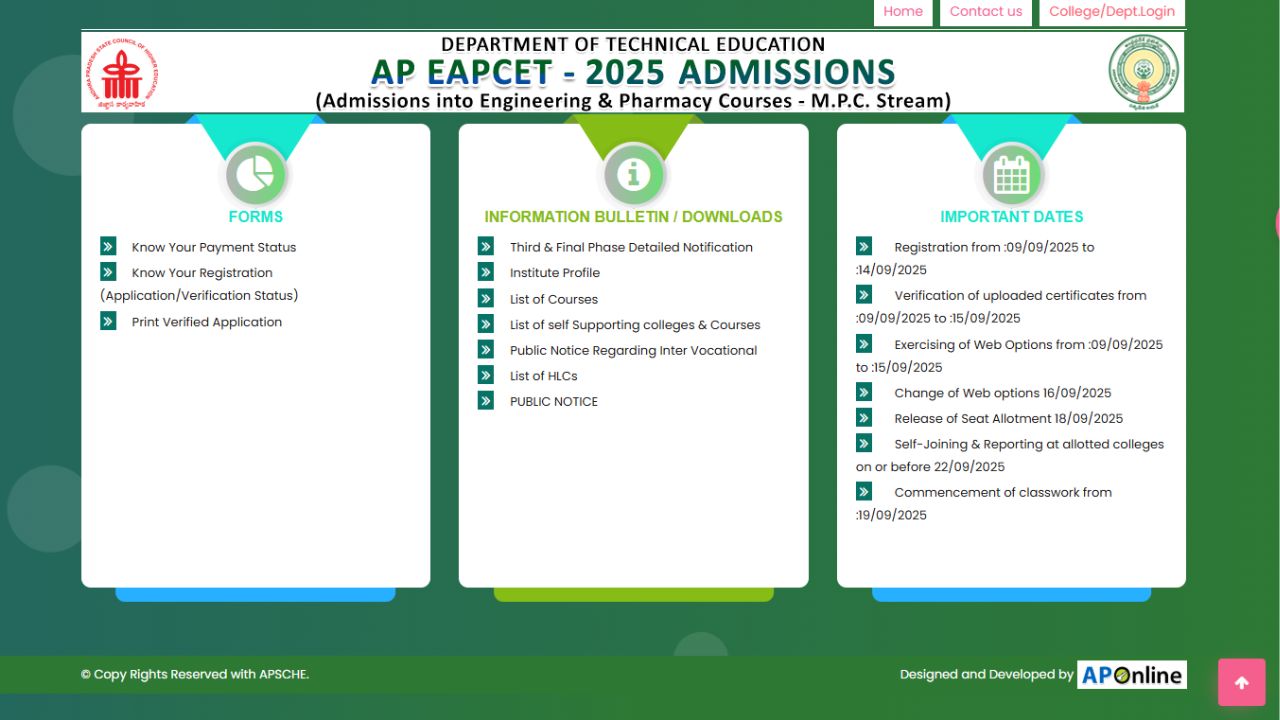Click the pink scroll-to-top arrow button

click(1242, 682)
